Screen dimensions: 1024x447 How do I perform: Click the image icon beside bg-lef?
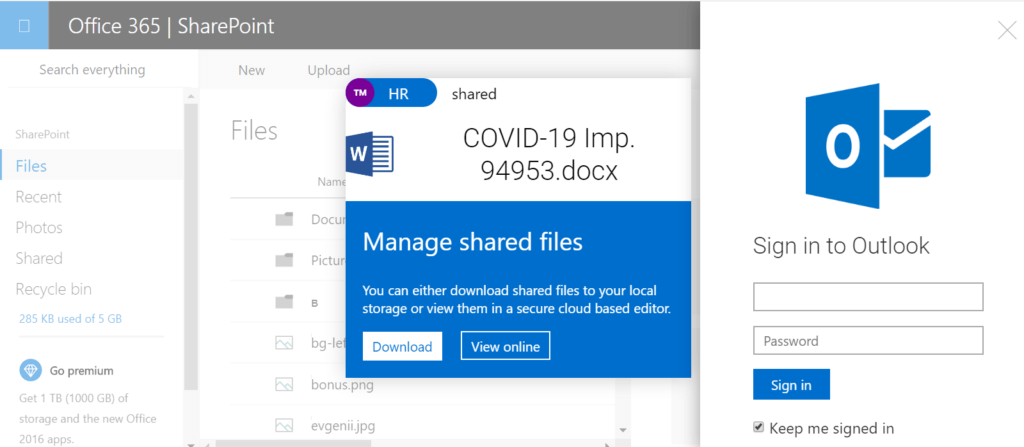pyautogui.click(x=284, y=342)
